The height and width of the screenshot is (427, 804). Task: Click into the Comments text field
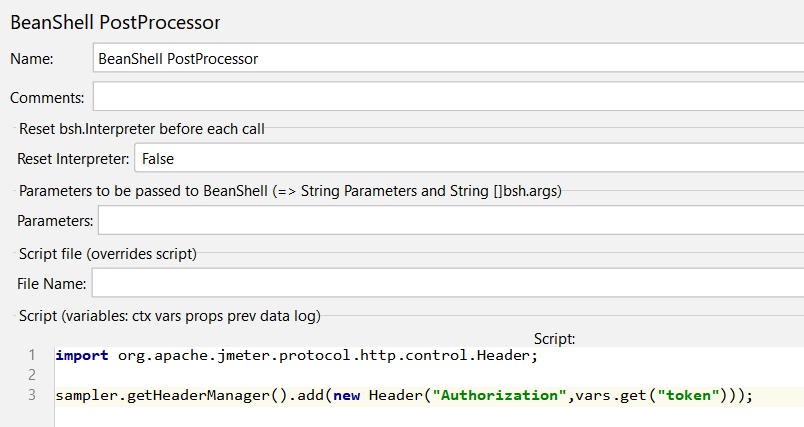pyautogui.click(x=447, y=97)
